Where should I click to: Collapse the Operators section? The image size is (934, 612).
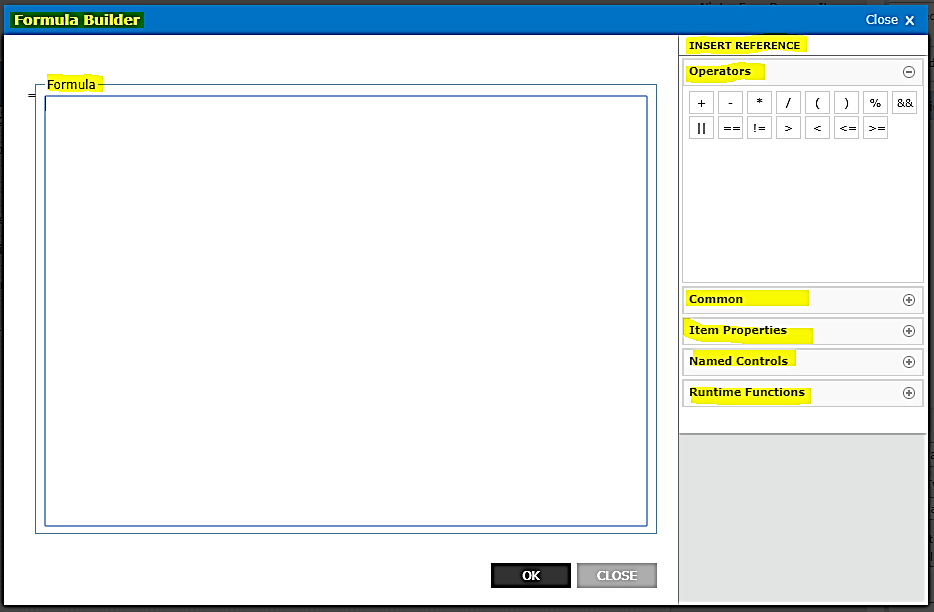point(909,71)
